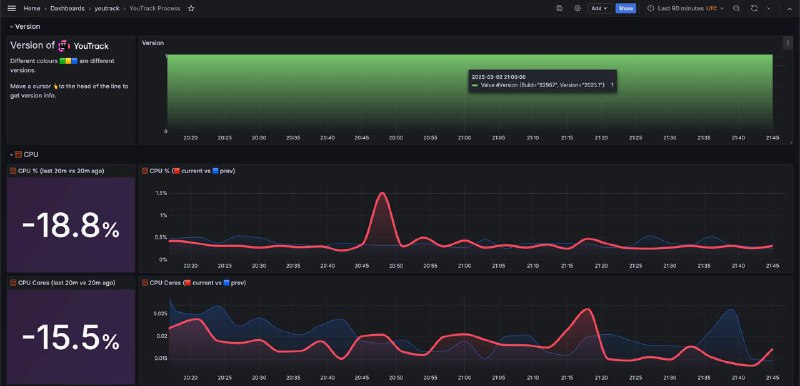
Task: Click the YouTrack logo in the Version text panel
Action: point(63,46)
